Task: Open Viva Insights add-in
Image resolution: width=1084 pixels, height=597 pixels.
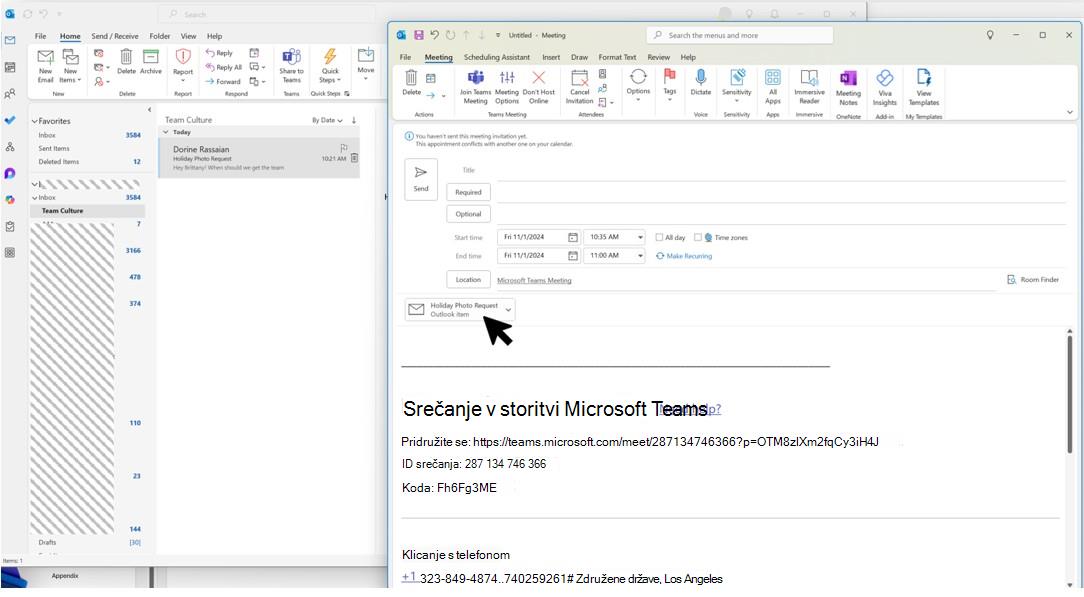Action: [x=885, y=88]
